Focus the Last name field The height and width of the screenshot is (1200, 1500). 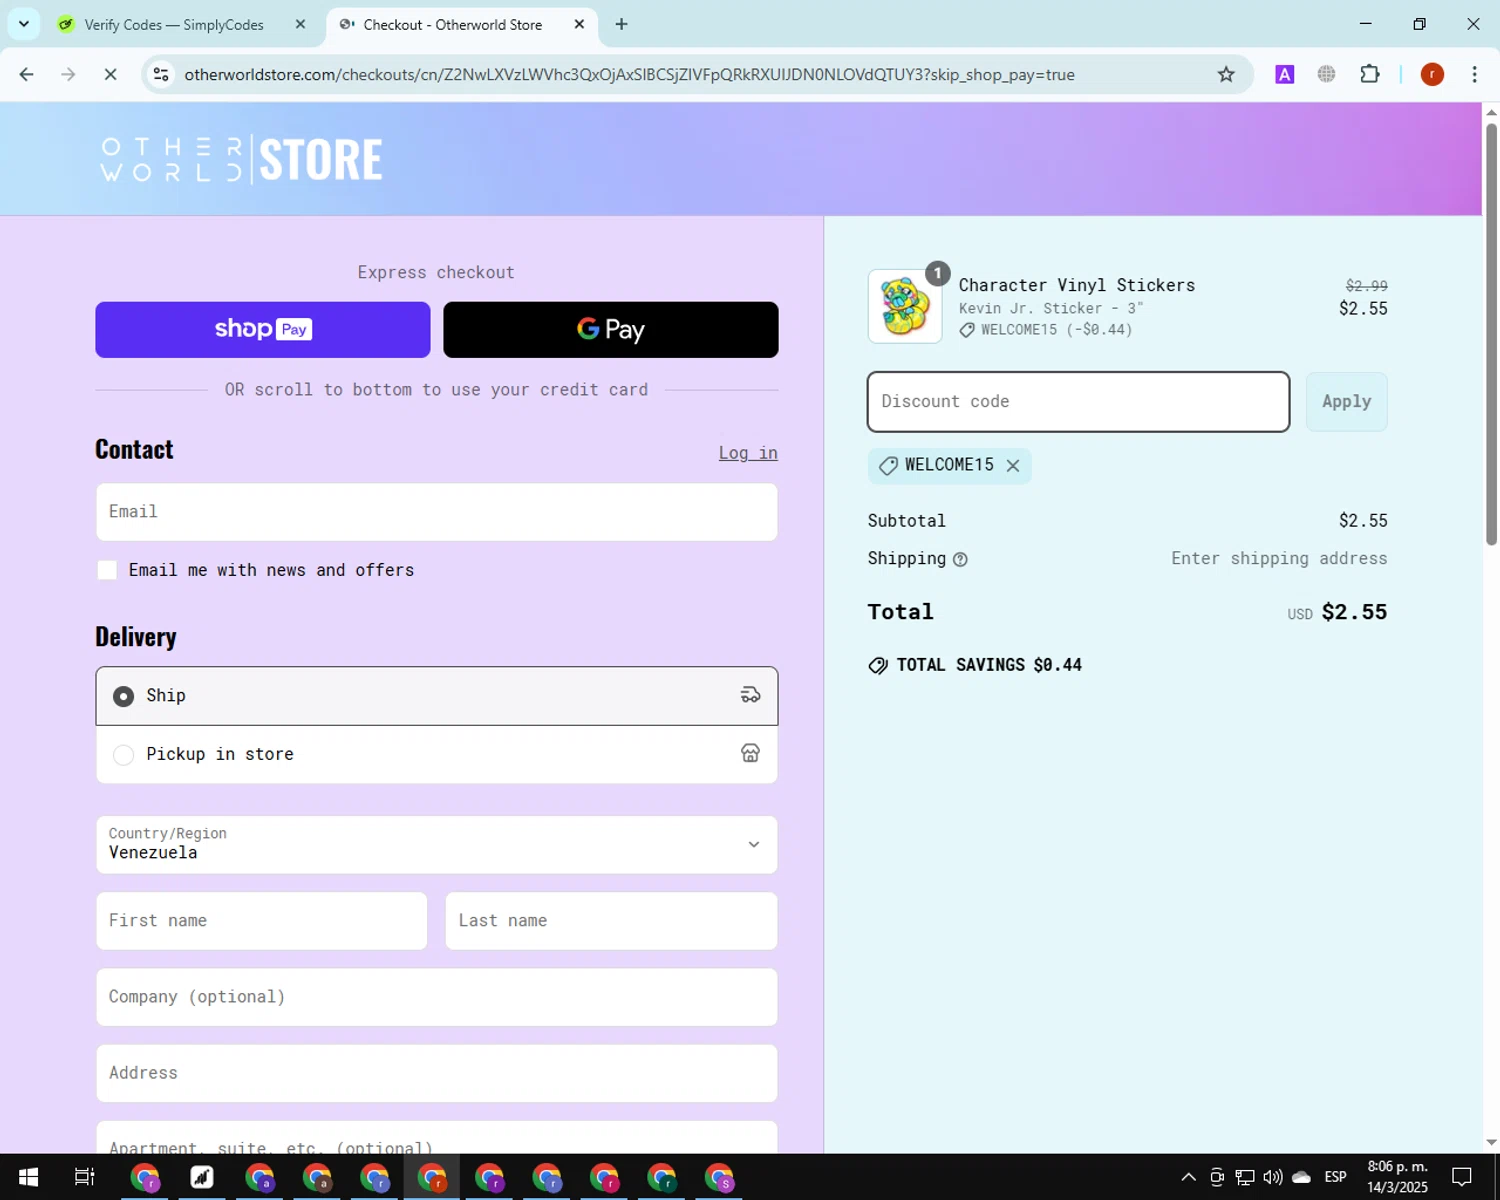point(611,921)
